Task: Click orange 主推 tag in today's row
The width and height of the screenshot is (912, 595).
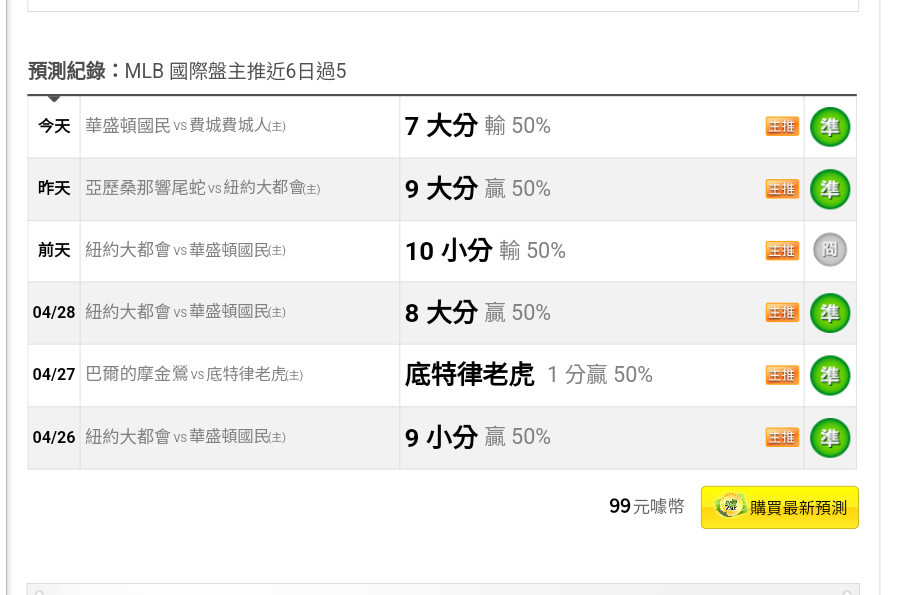Action: [x=782, y=126]
